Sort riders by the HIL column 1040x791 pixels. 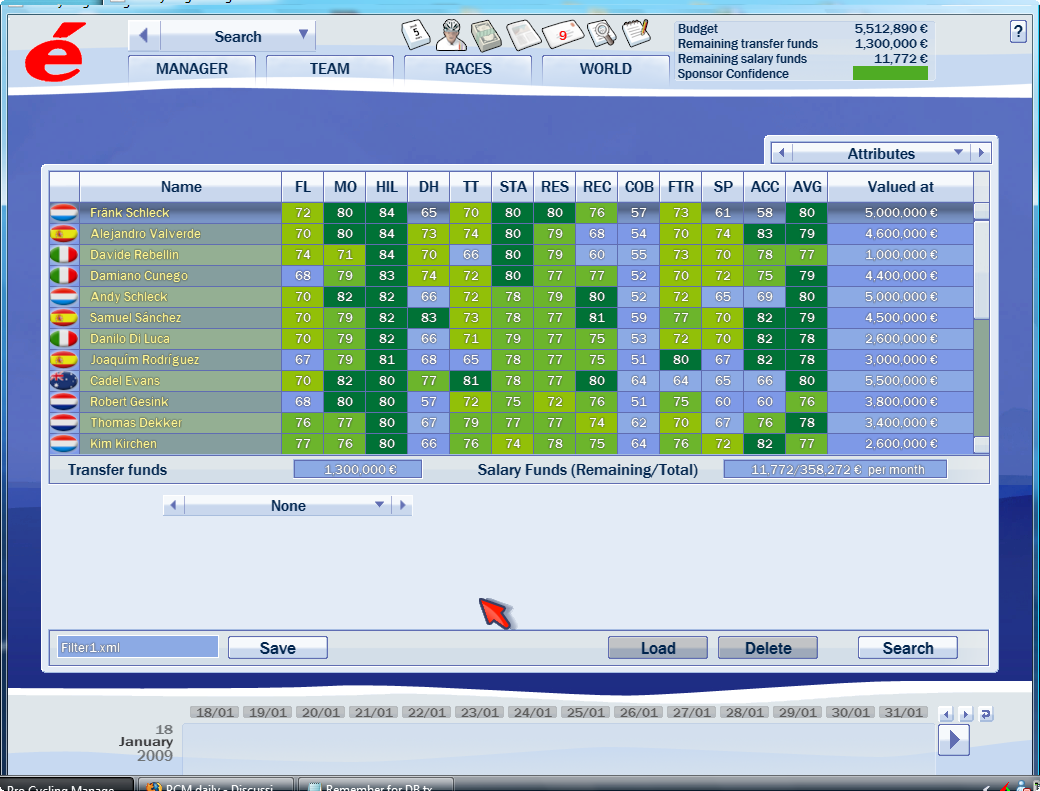pos(386,187)
